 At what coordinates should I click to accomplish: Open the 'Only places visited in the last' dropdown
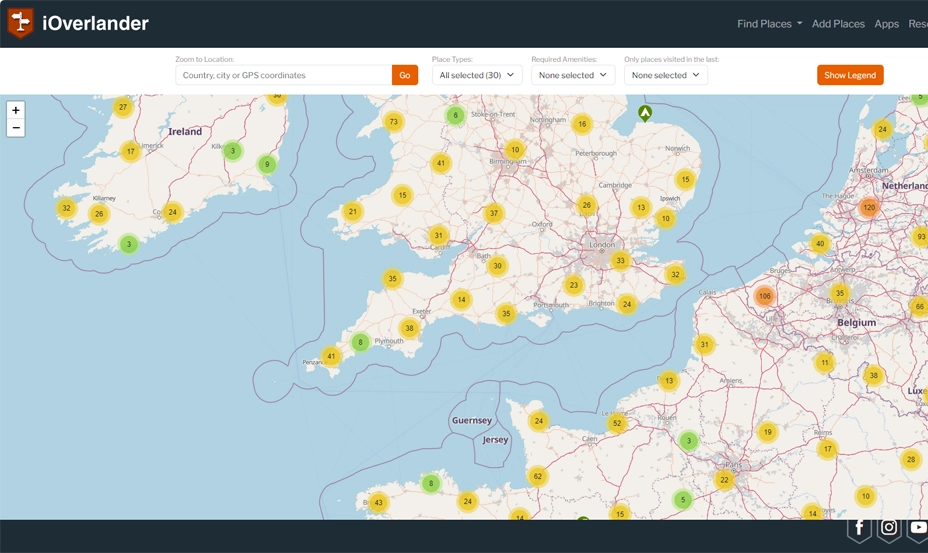pos(666,75)
